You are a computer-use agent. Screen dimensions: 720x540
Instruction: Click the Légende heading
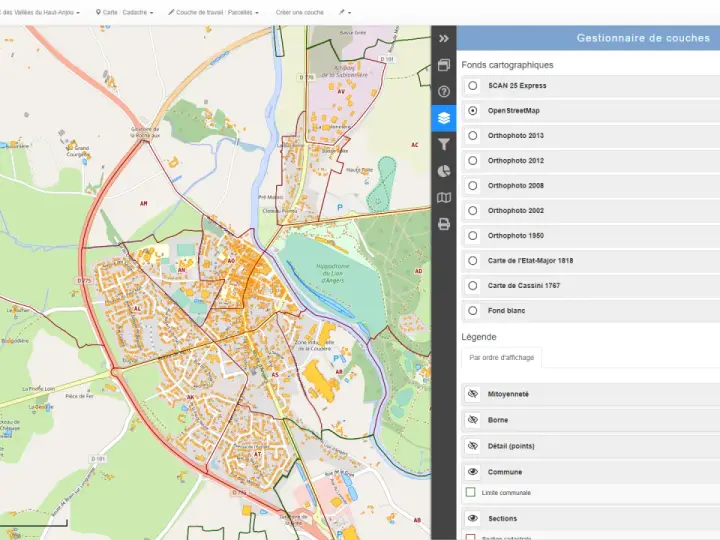click(478, 337)
